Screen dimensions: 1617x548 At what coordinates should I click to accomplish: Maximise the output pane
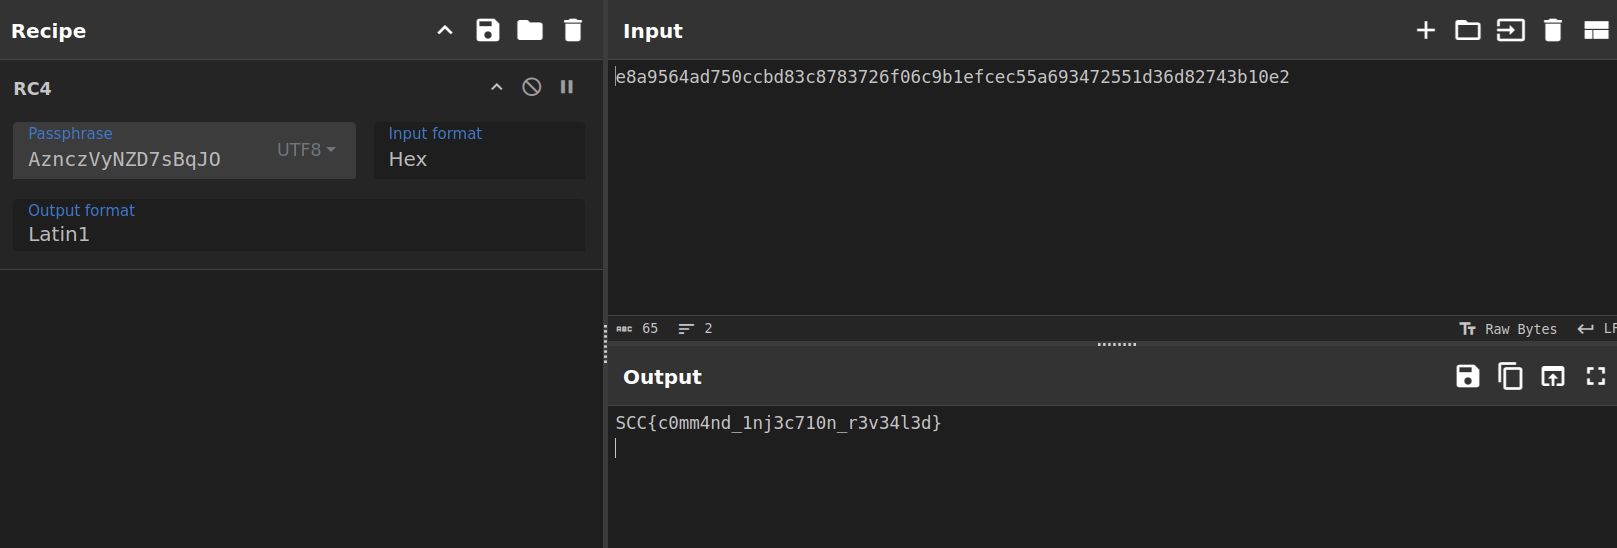click(1596, 376)
